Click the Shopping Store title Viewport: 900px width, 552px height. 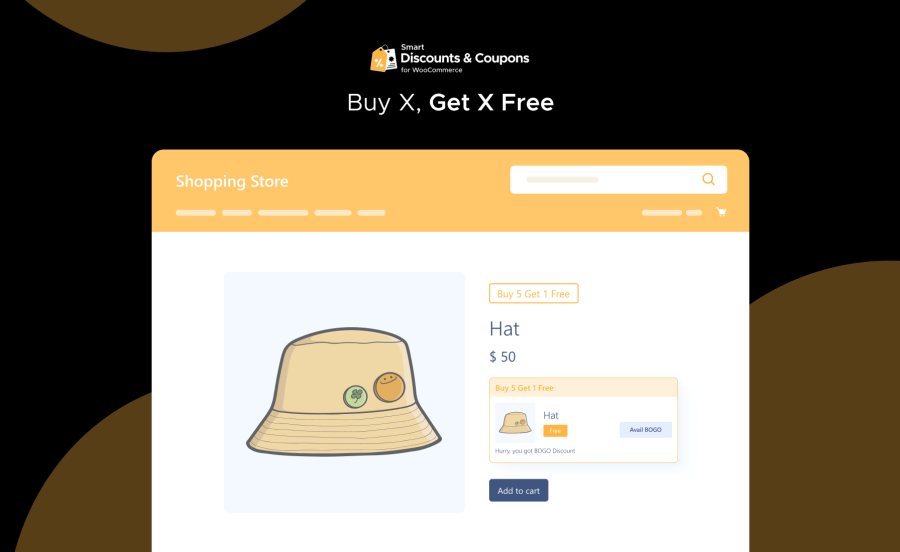pos(232,181)
